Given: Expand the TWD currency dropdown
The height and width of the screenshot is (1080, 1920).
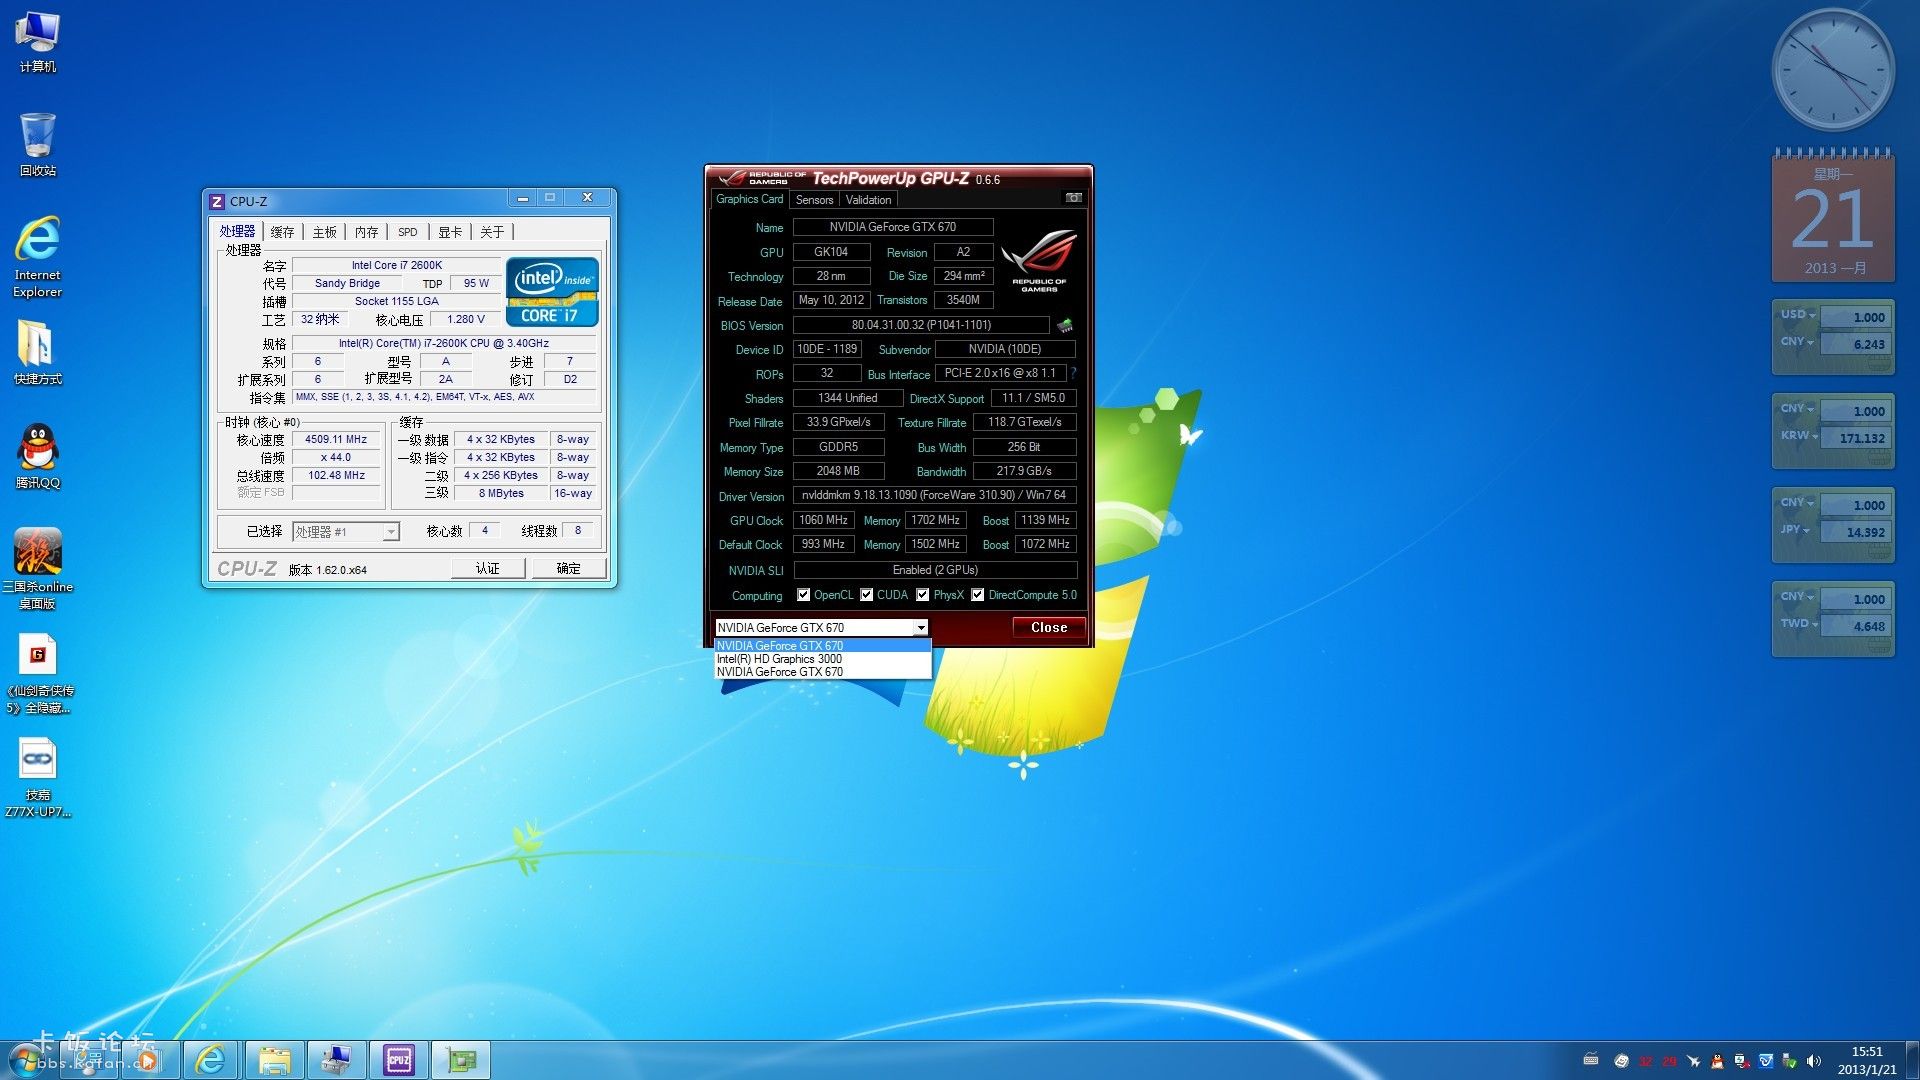Looking at the screenshot, I should (x=1798, y=624).
